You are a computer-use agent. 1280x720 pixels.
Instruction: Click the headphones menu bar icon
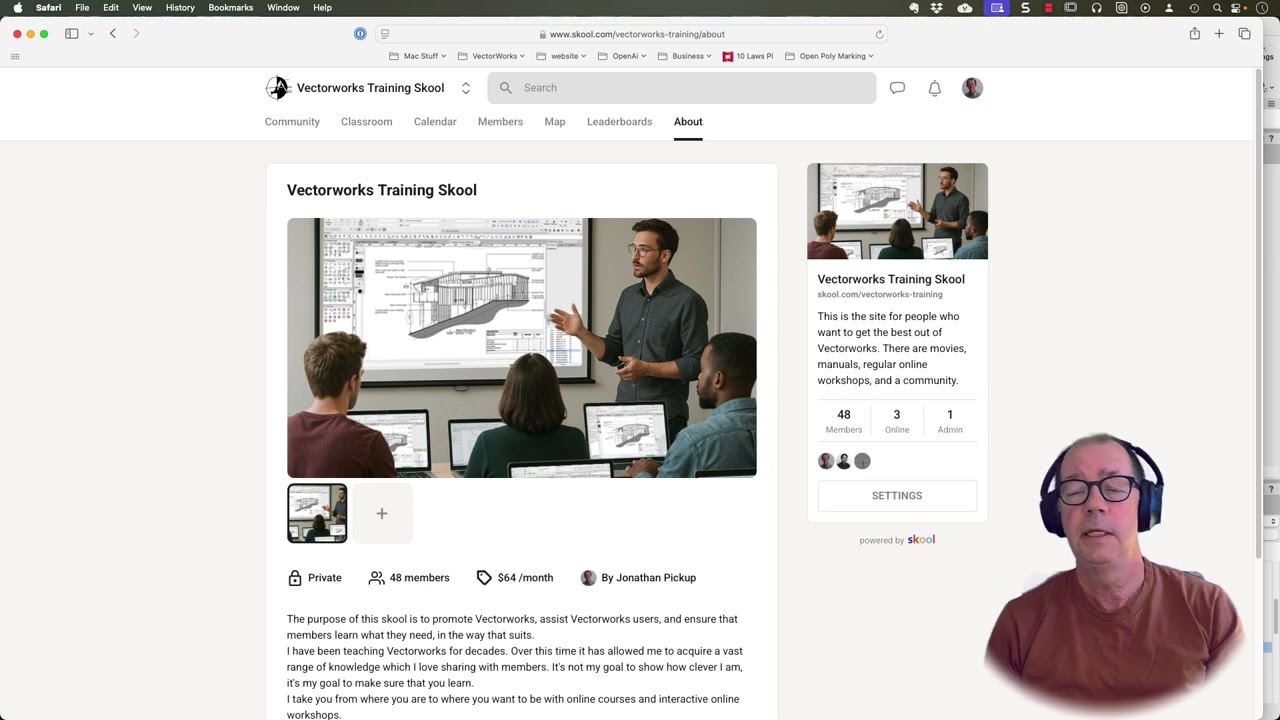1097,8
